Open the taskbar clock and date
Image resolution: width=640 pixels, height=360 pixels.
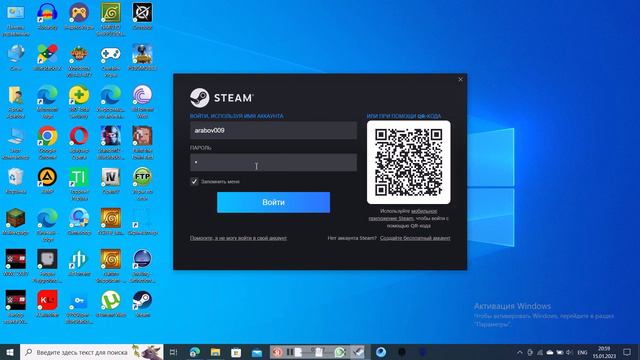tap(604, 352)
